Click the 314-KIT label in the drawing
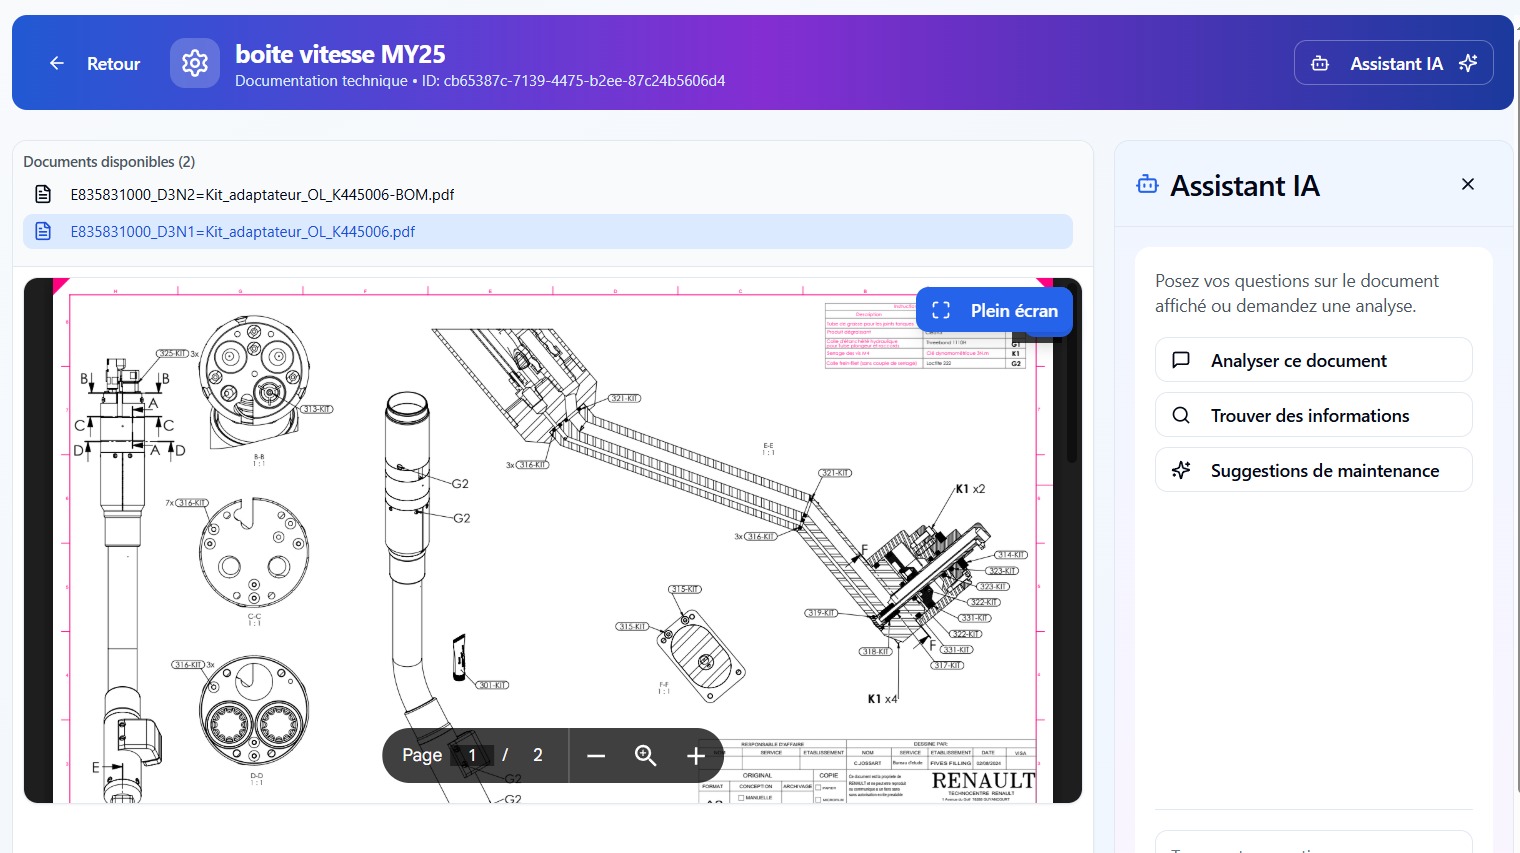 tap(1011, 554)
